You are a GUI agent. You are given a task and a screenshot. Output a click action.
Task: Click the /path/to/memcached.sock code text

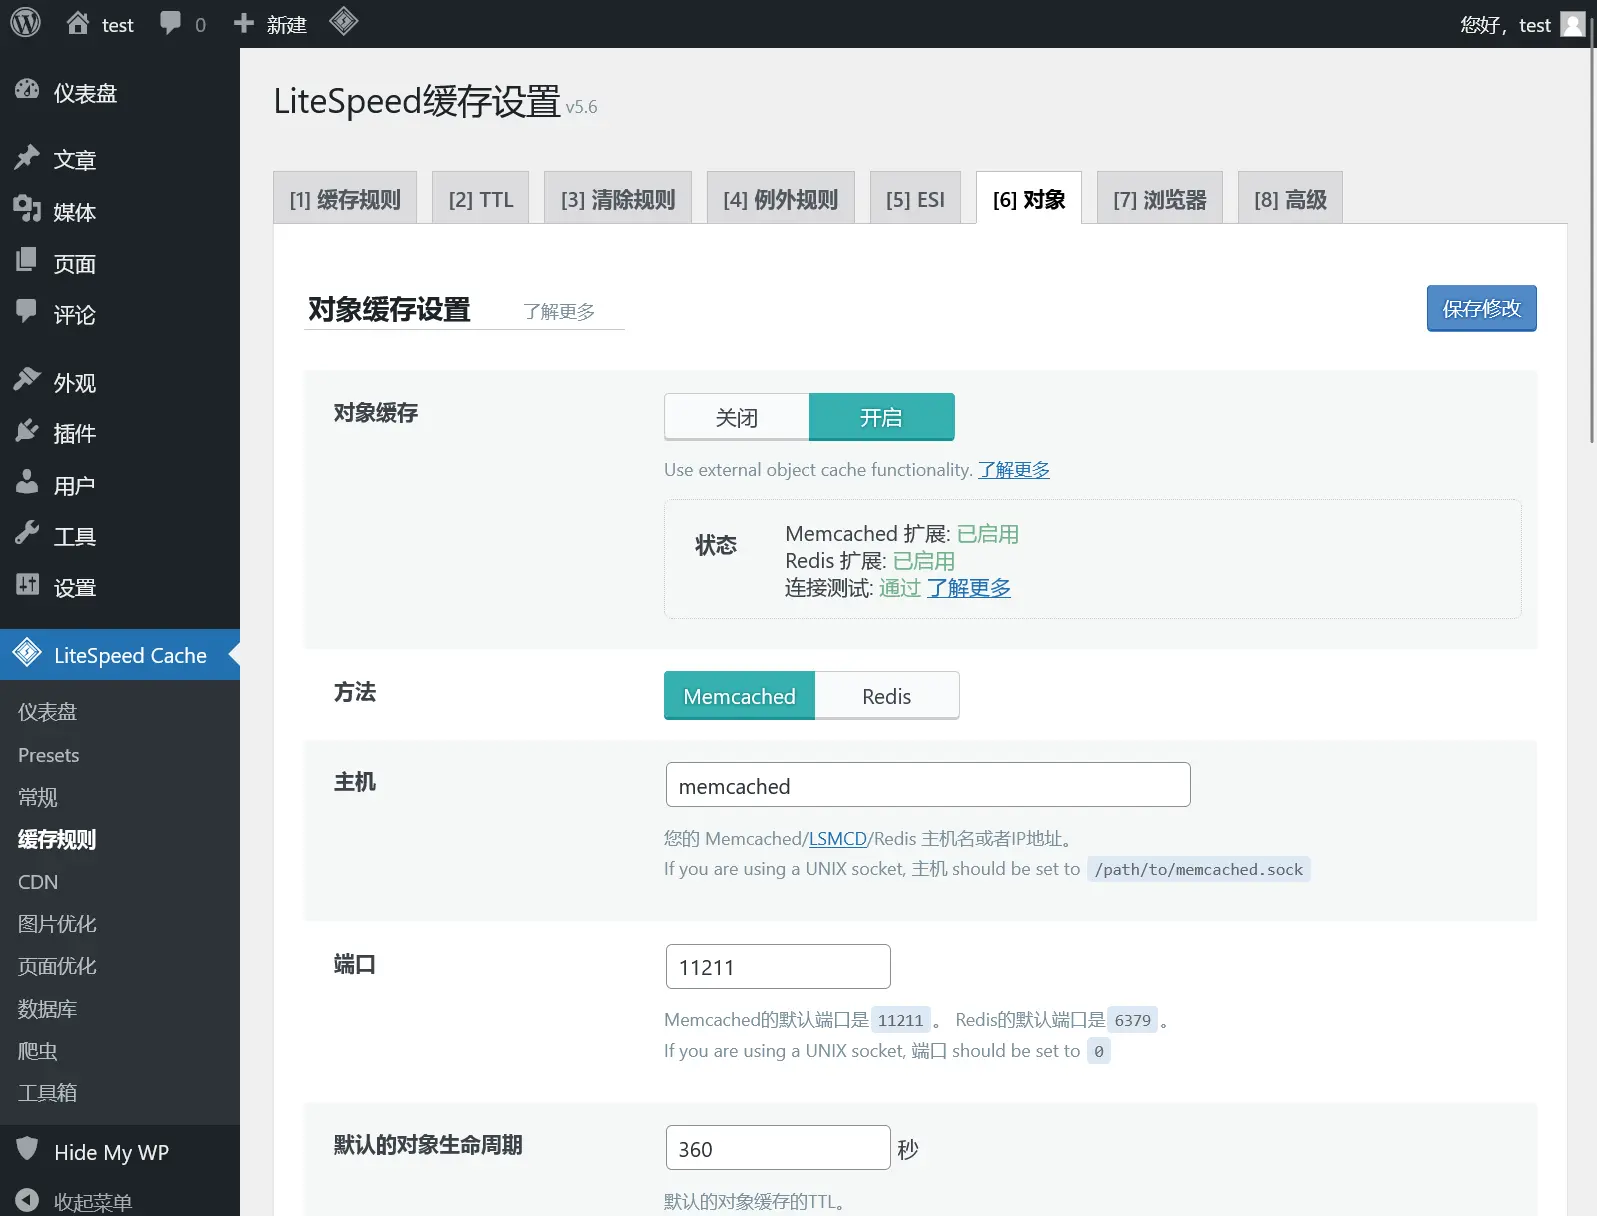tap(1199, 869)
